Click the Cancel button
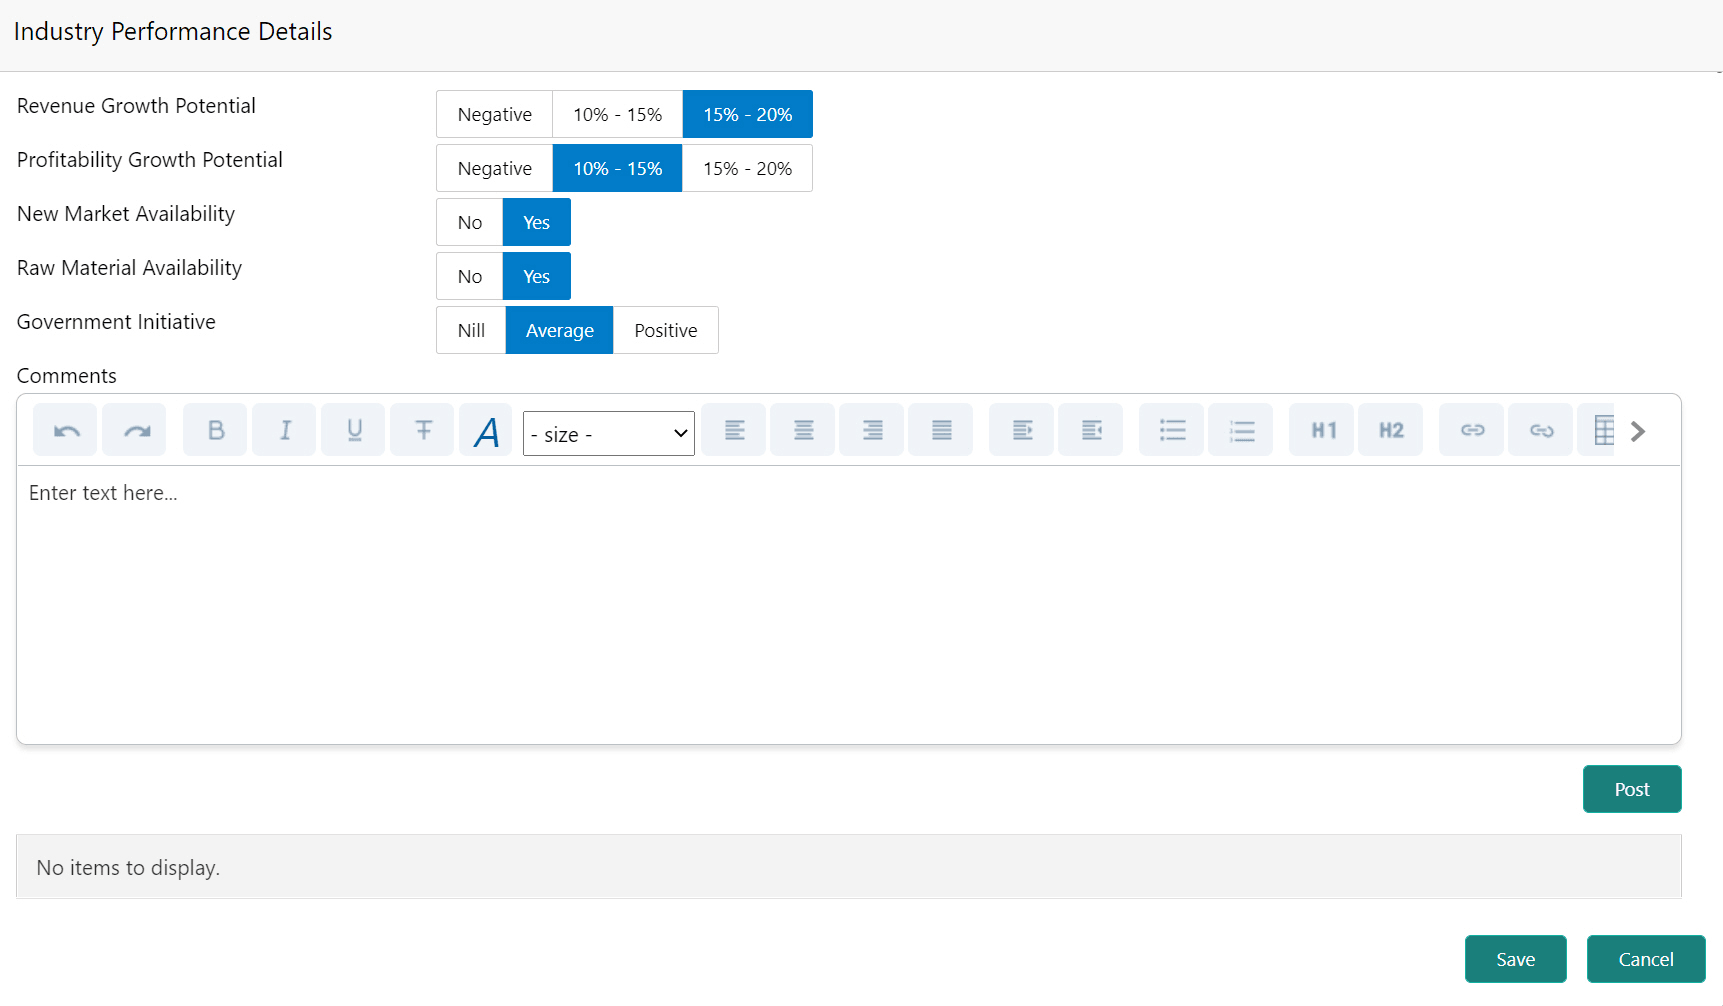Viewport: 1723px width, 1006px height. 1645,959
